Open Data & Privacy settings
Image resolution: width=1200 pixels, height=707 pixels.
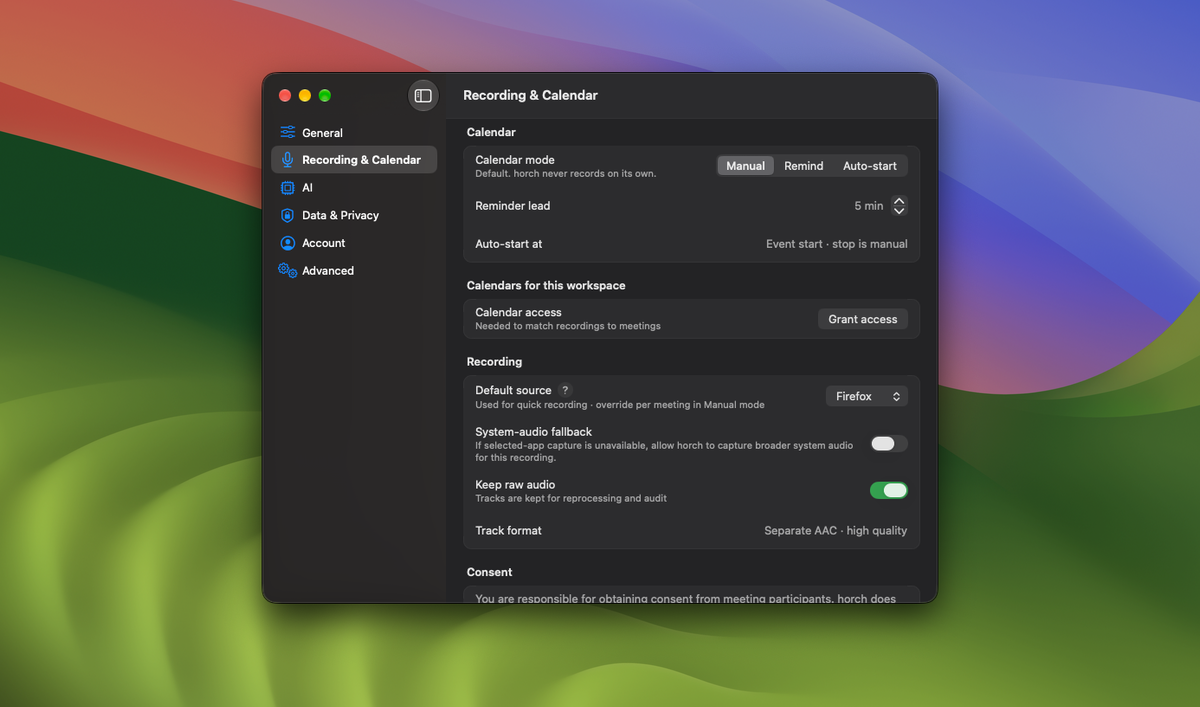pyautogui.click(x=354, y=215)
